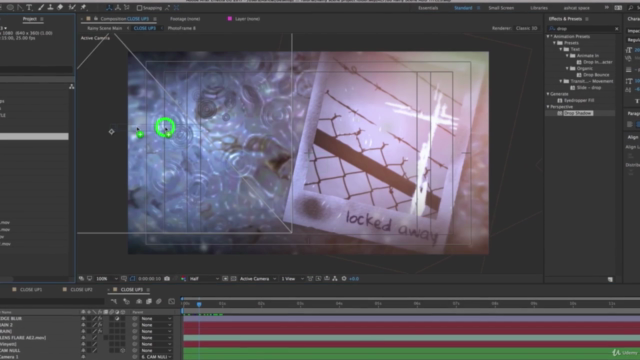
Task: Select the Ellipse shape tool
Action: click(x=10, y=7)
